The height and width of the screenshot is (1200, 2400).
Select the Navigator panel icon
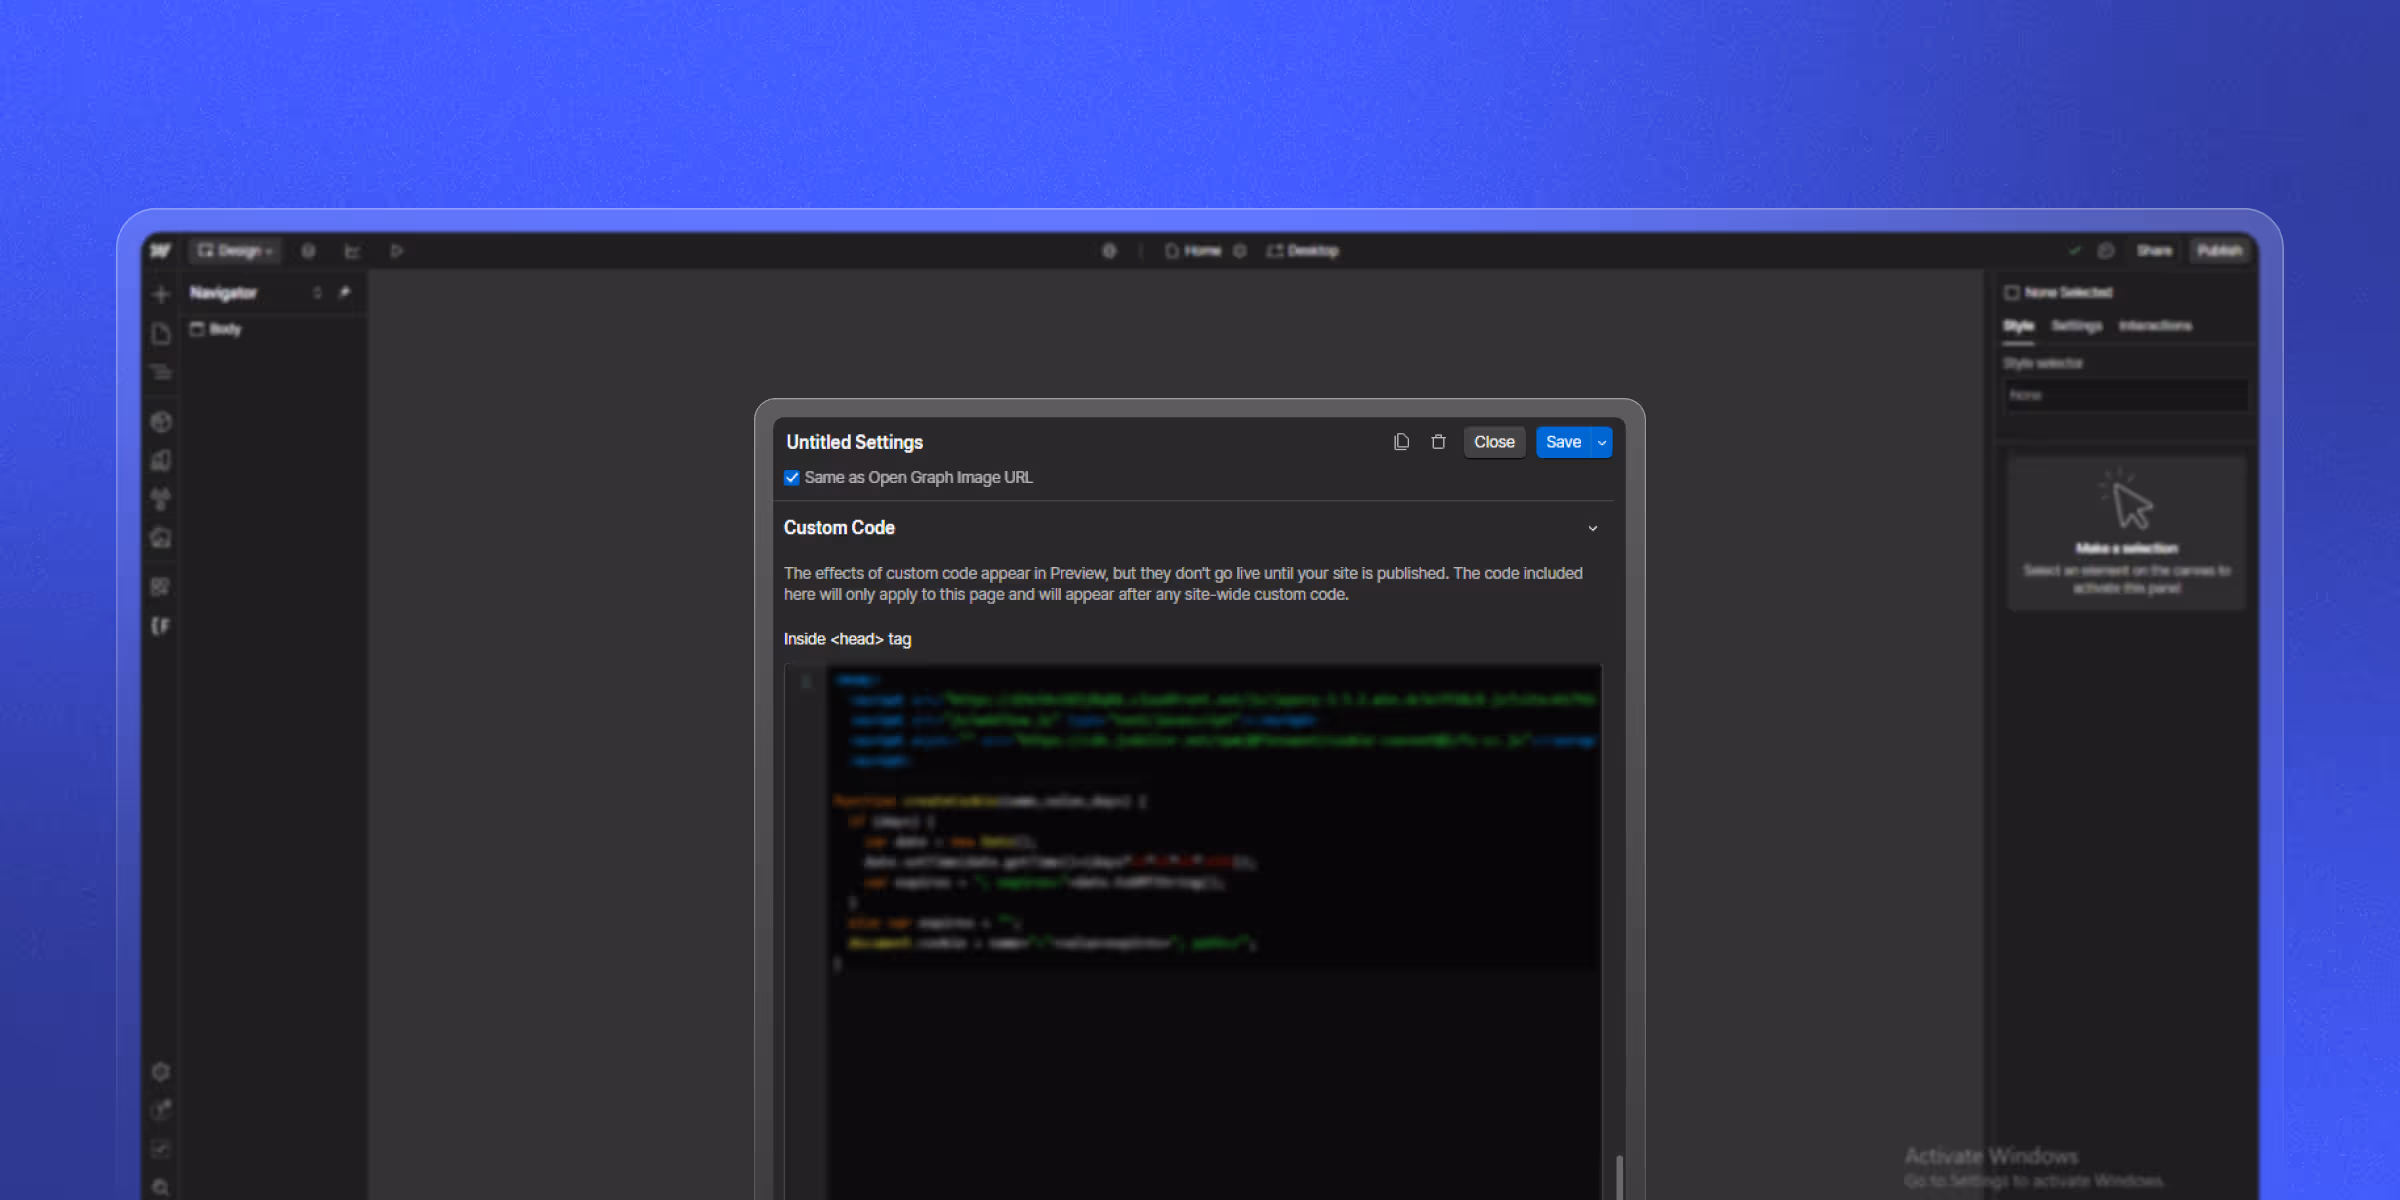point(161,372)
